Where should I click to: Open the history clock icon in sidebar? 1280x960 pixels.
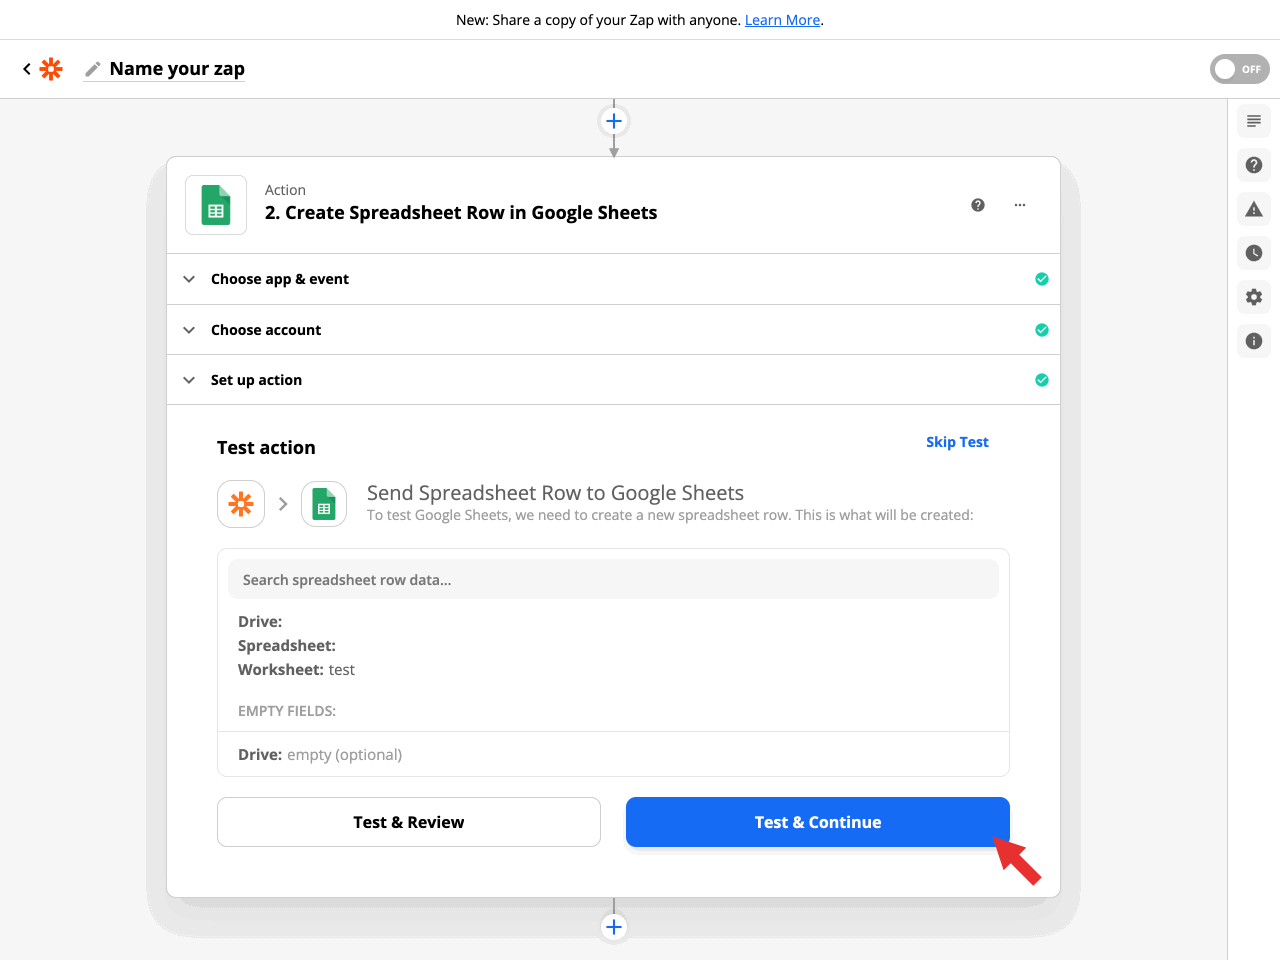[x=1254, y=253]
